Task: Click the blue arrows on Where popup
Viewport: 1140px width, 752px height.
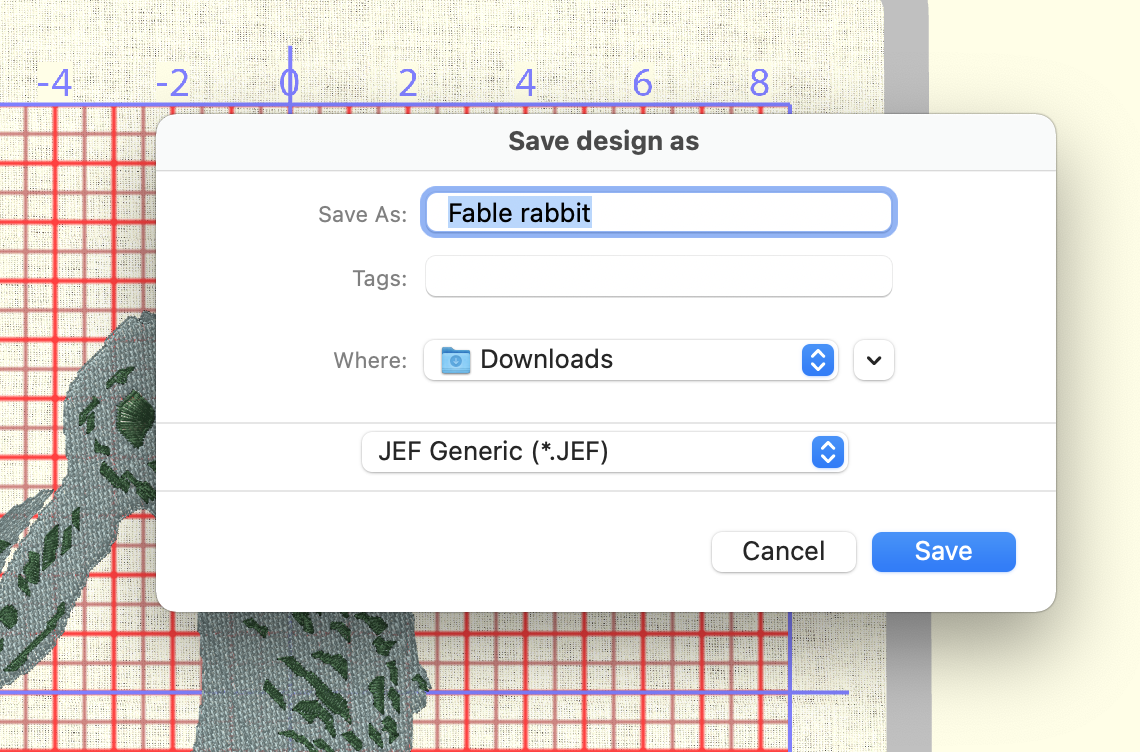Action: (817, 360)
